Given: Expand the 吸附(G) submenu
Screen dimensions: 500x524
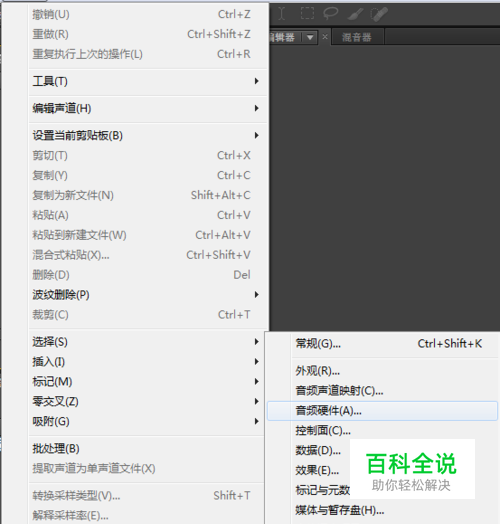Looking at the screenshot, I should pyautogui.click(x=147, y=421).
